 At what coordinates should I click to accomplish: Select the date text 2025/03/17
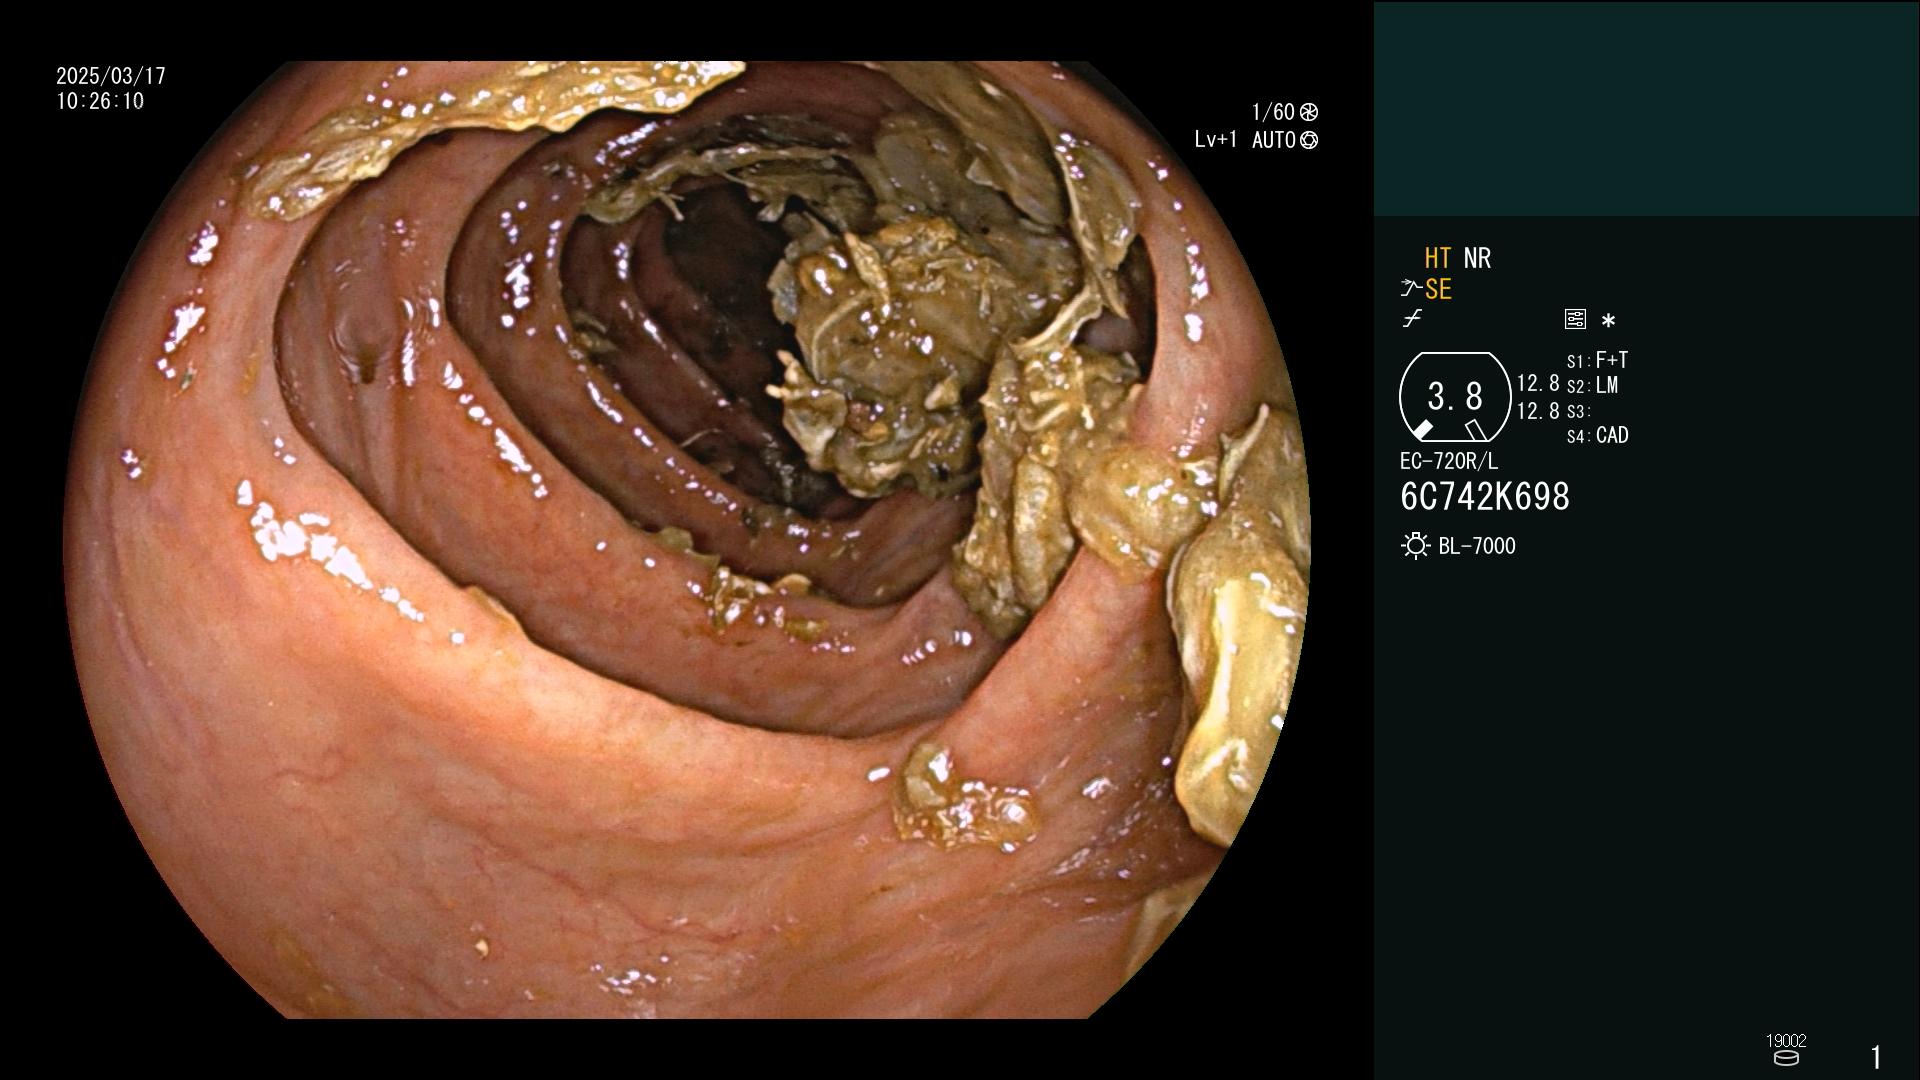pos(111,76)
